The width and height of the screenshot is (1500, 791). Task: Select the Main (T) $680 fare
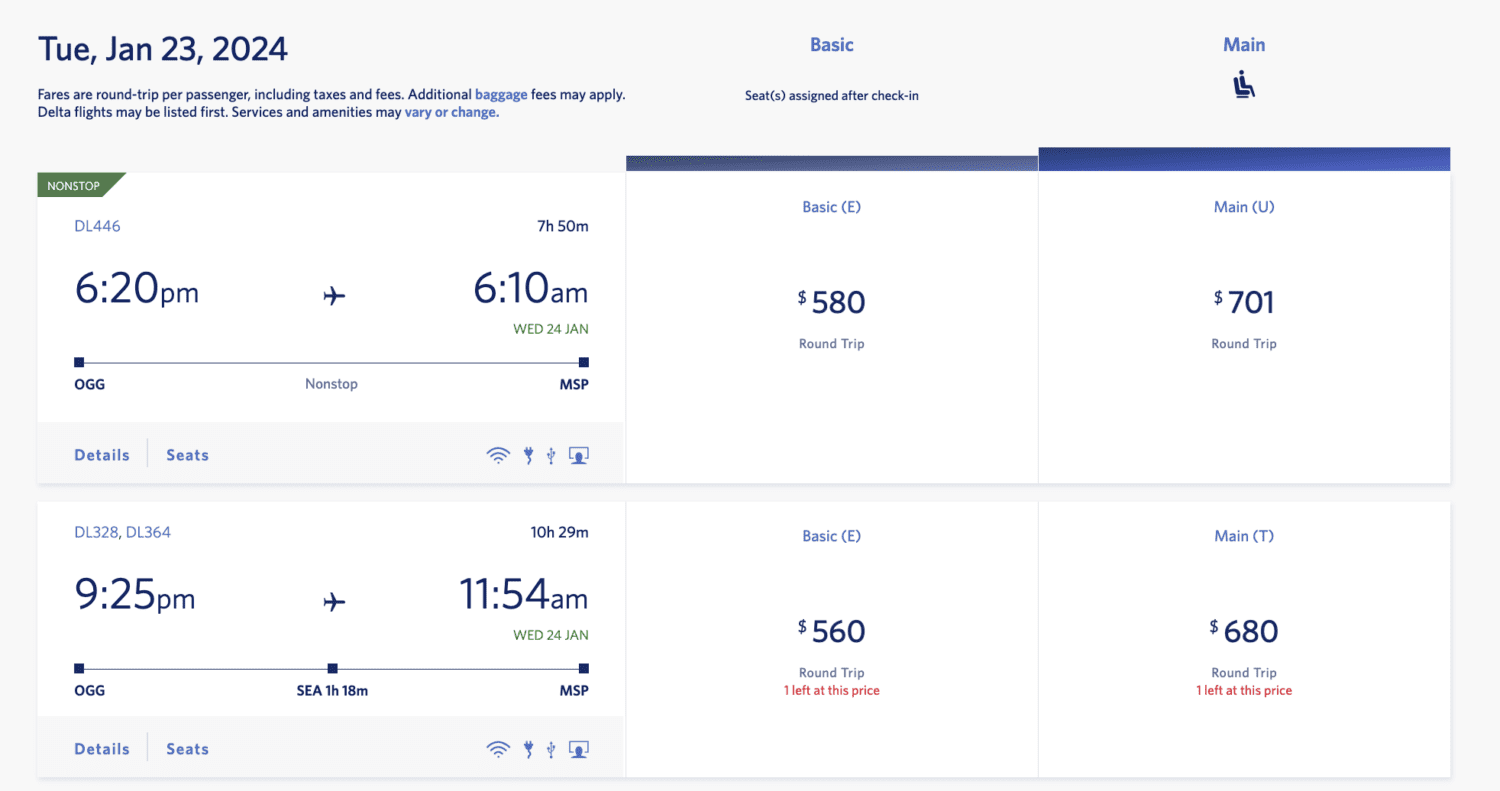point(1243,630)
